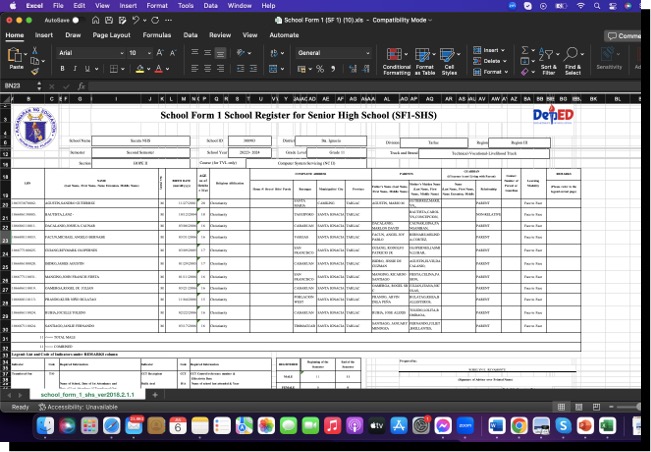The image size is (651, 452).
Task: Open the font size 10 dropdown
Action: tap(149, 53)
